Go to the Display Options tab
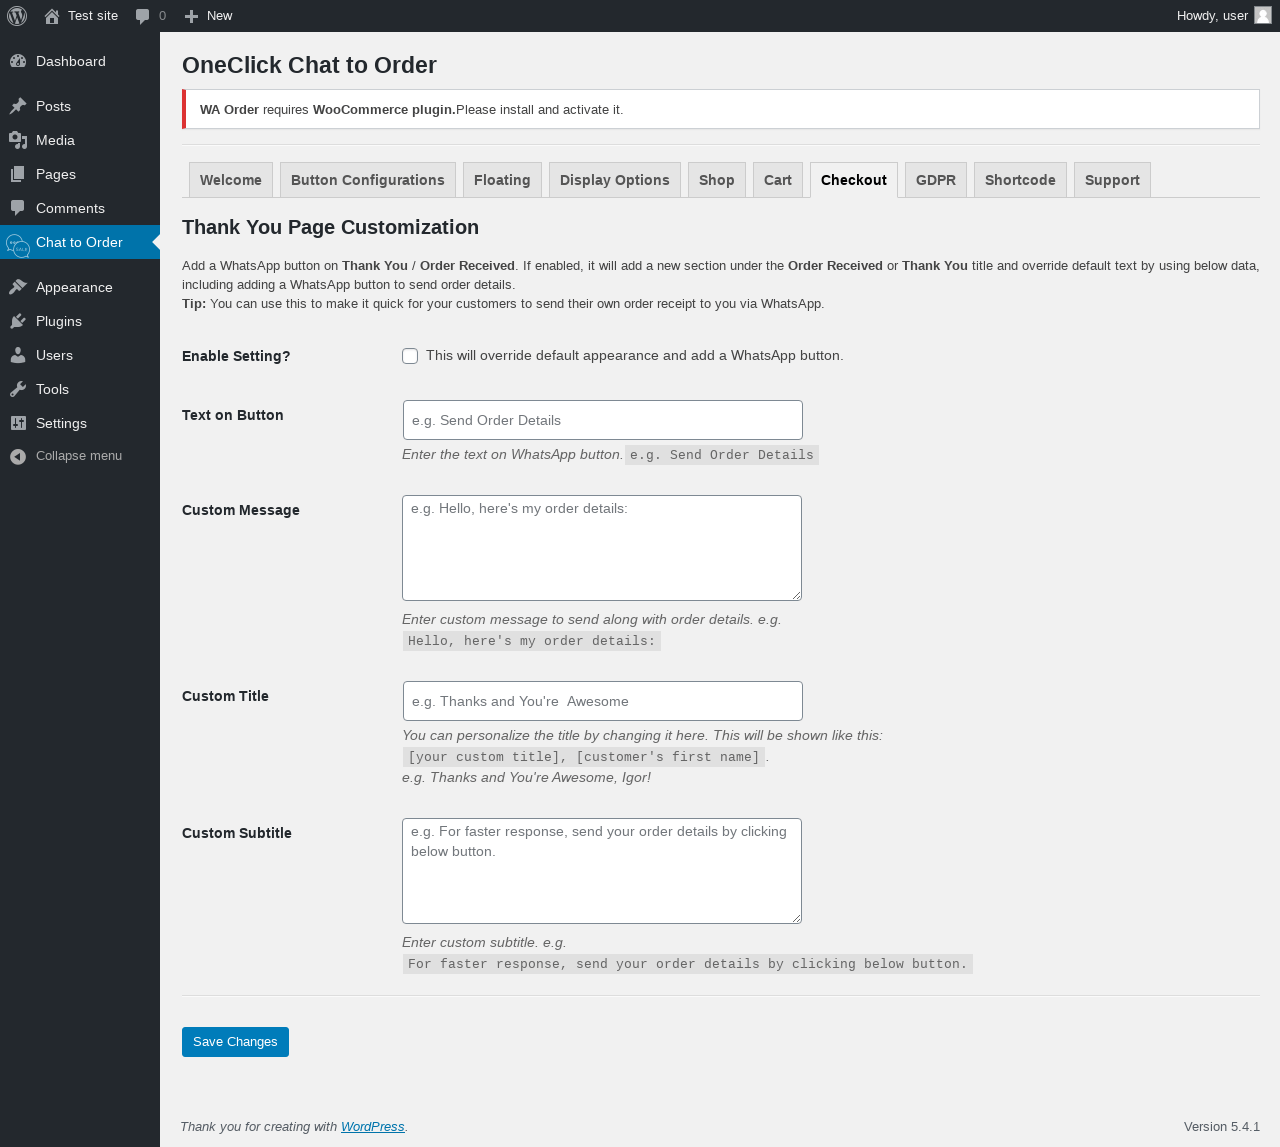 coord(615,180)
